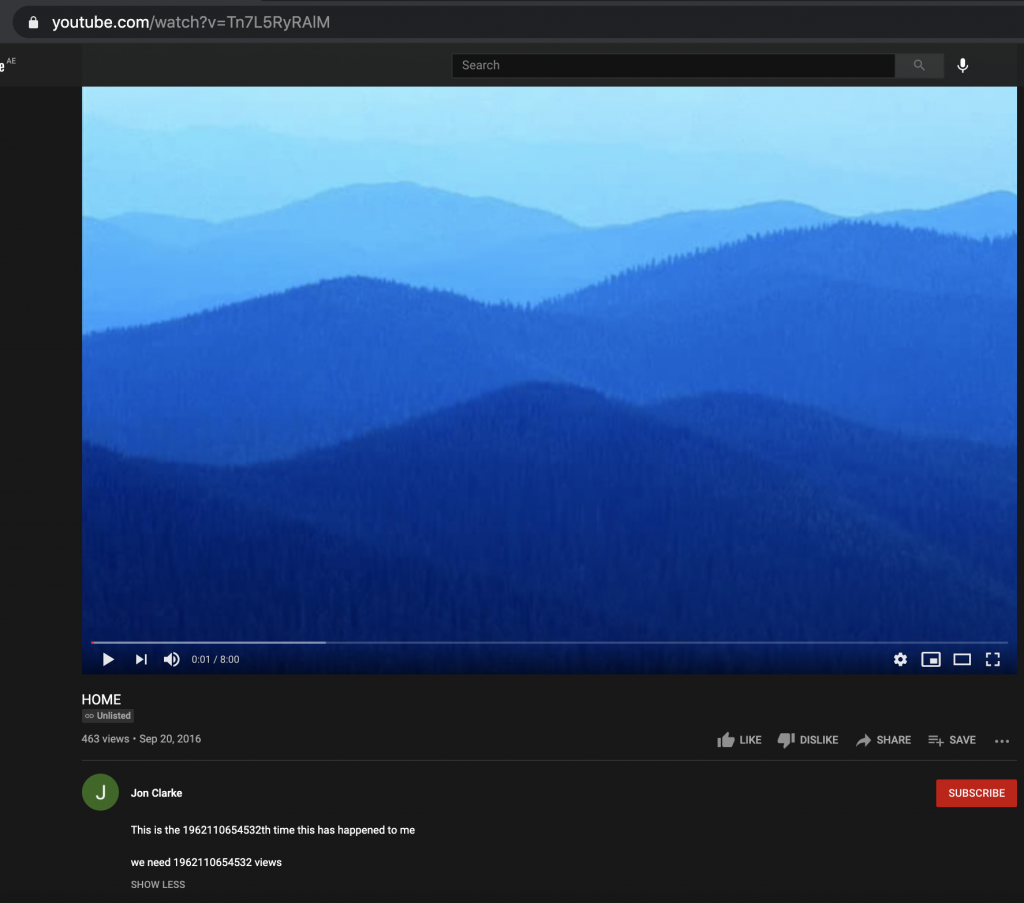Screen dimensions: 1024x903
Task: Click inside the Search input field
Action: click(x=672, y=65)
